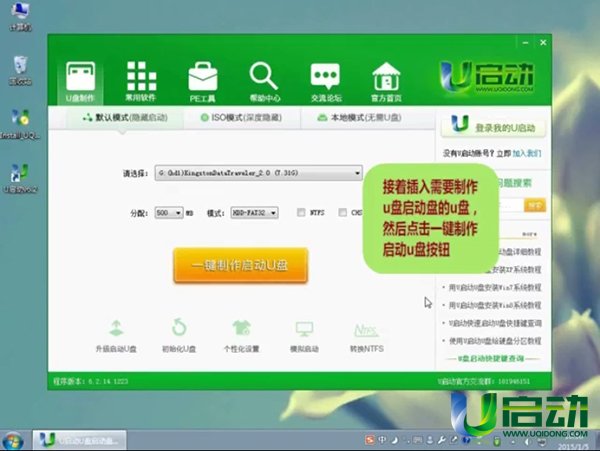Open PE工具 briefcase icon
Viewport: 600px width, 451px height.
pos(202,82)
